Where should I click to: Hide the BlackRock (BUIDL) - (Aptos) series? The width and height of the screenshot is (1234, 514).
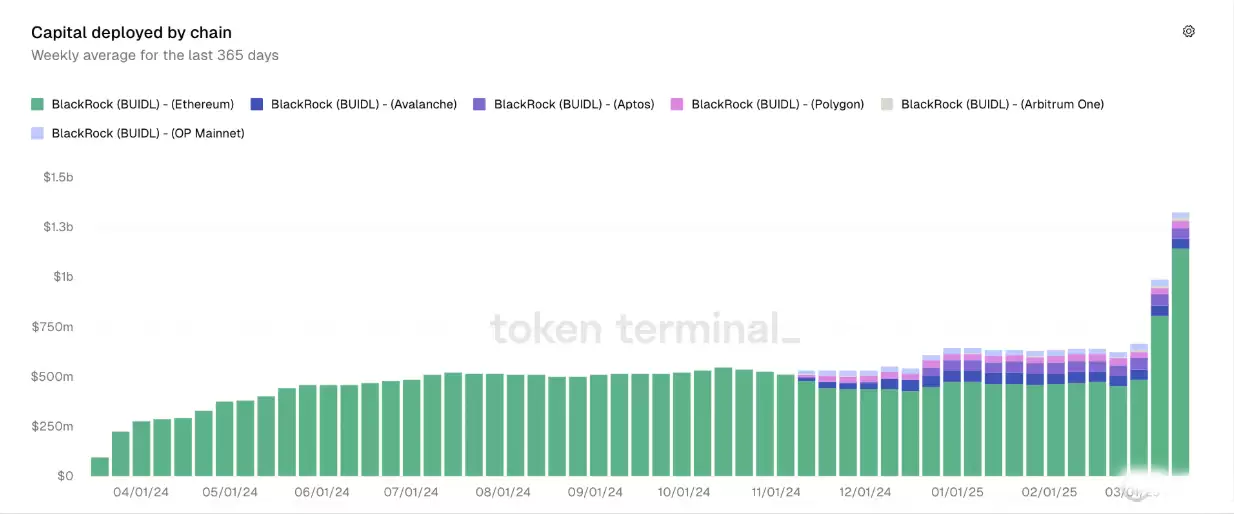[573, 104]
